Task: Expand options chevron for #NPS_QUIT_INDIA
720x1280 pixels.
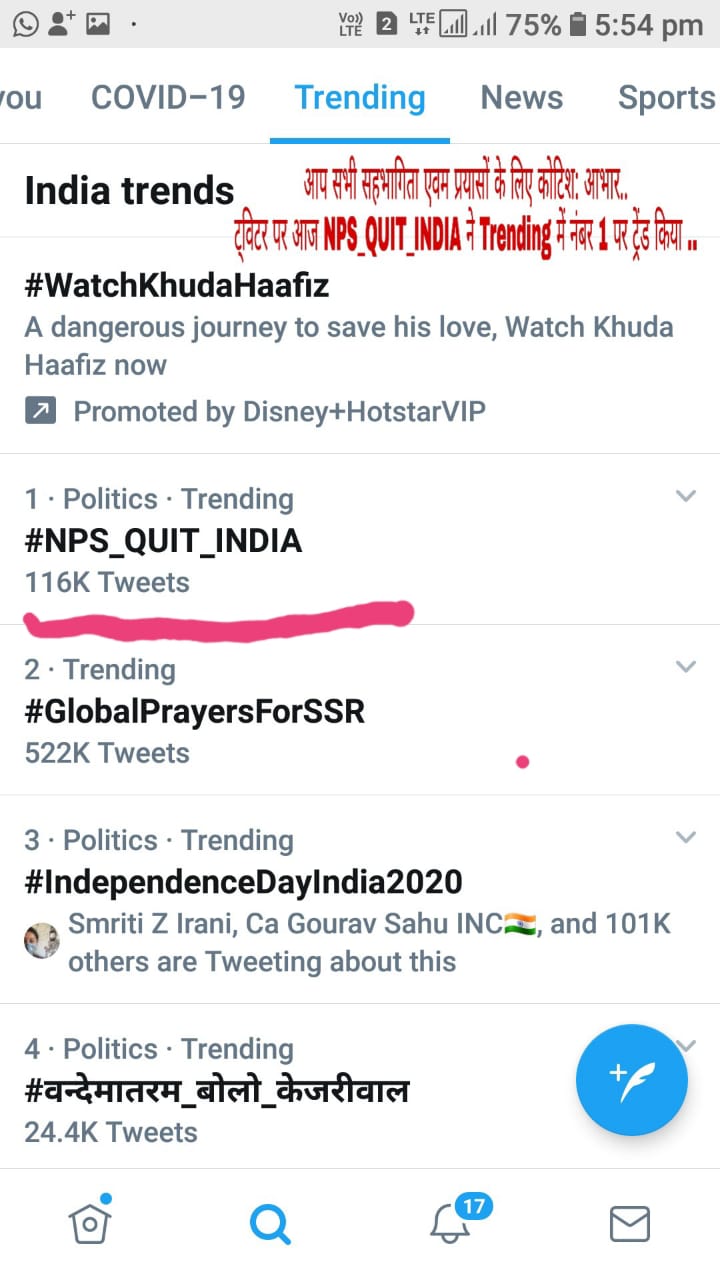Action: (x=685, y=496)
